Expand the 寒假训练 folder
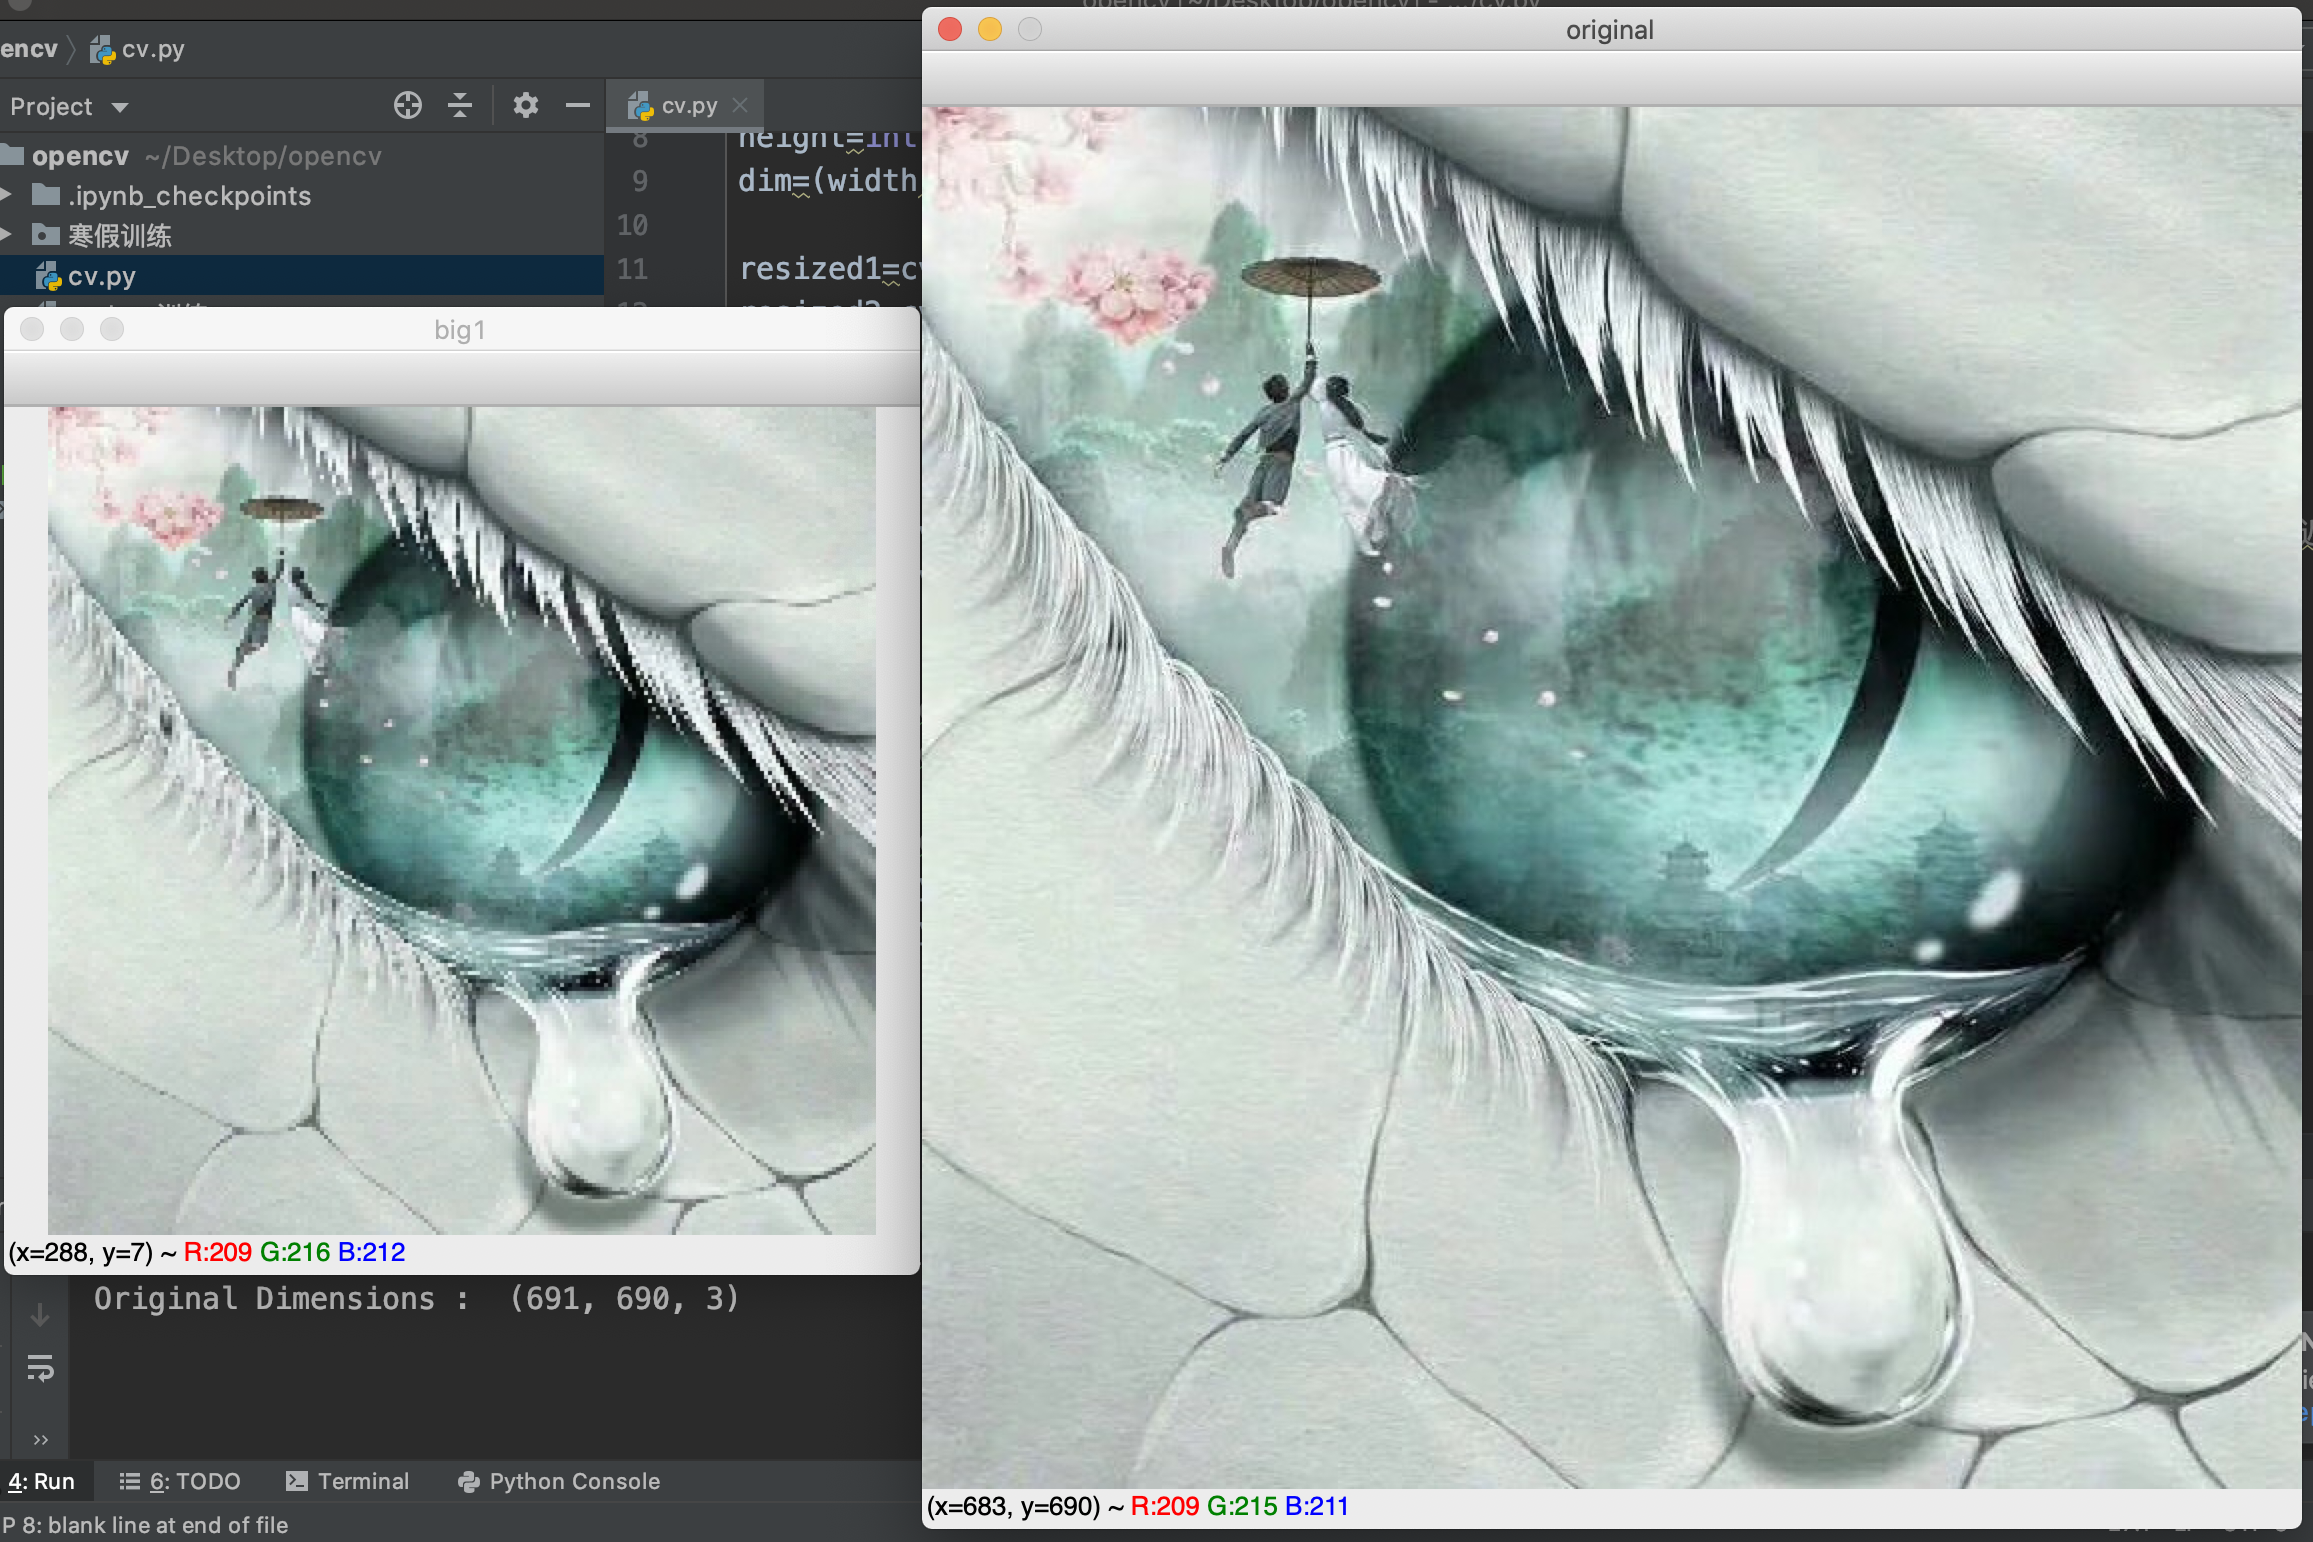Screen dimensions: 2313x1542 (x=8, y=235)
